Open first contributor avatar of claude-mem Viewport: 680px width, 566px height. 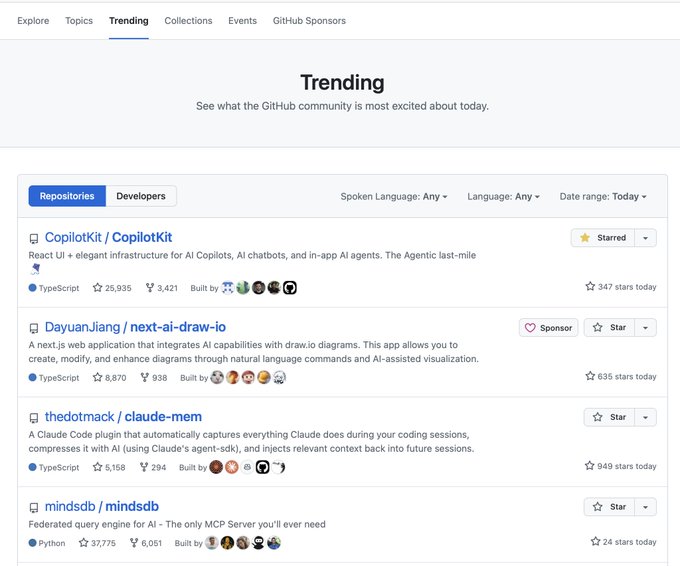(x=216, y=467)
